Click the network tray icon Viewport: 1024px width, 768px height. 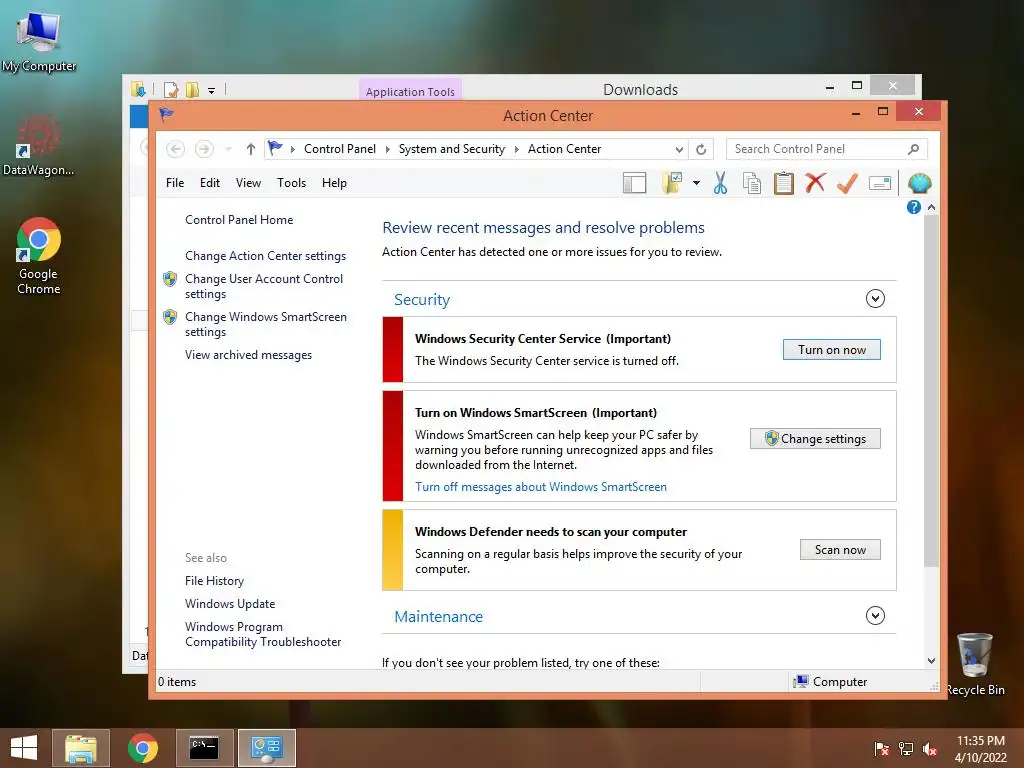click(906, 749)
